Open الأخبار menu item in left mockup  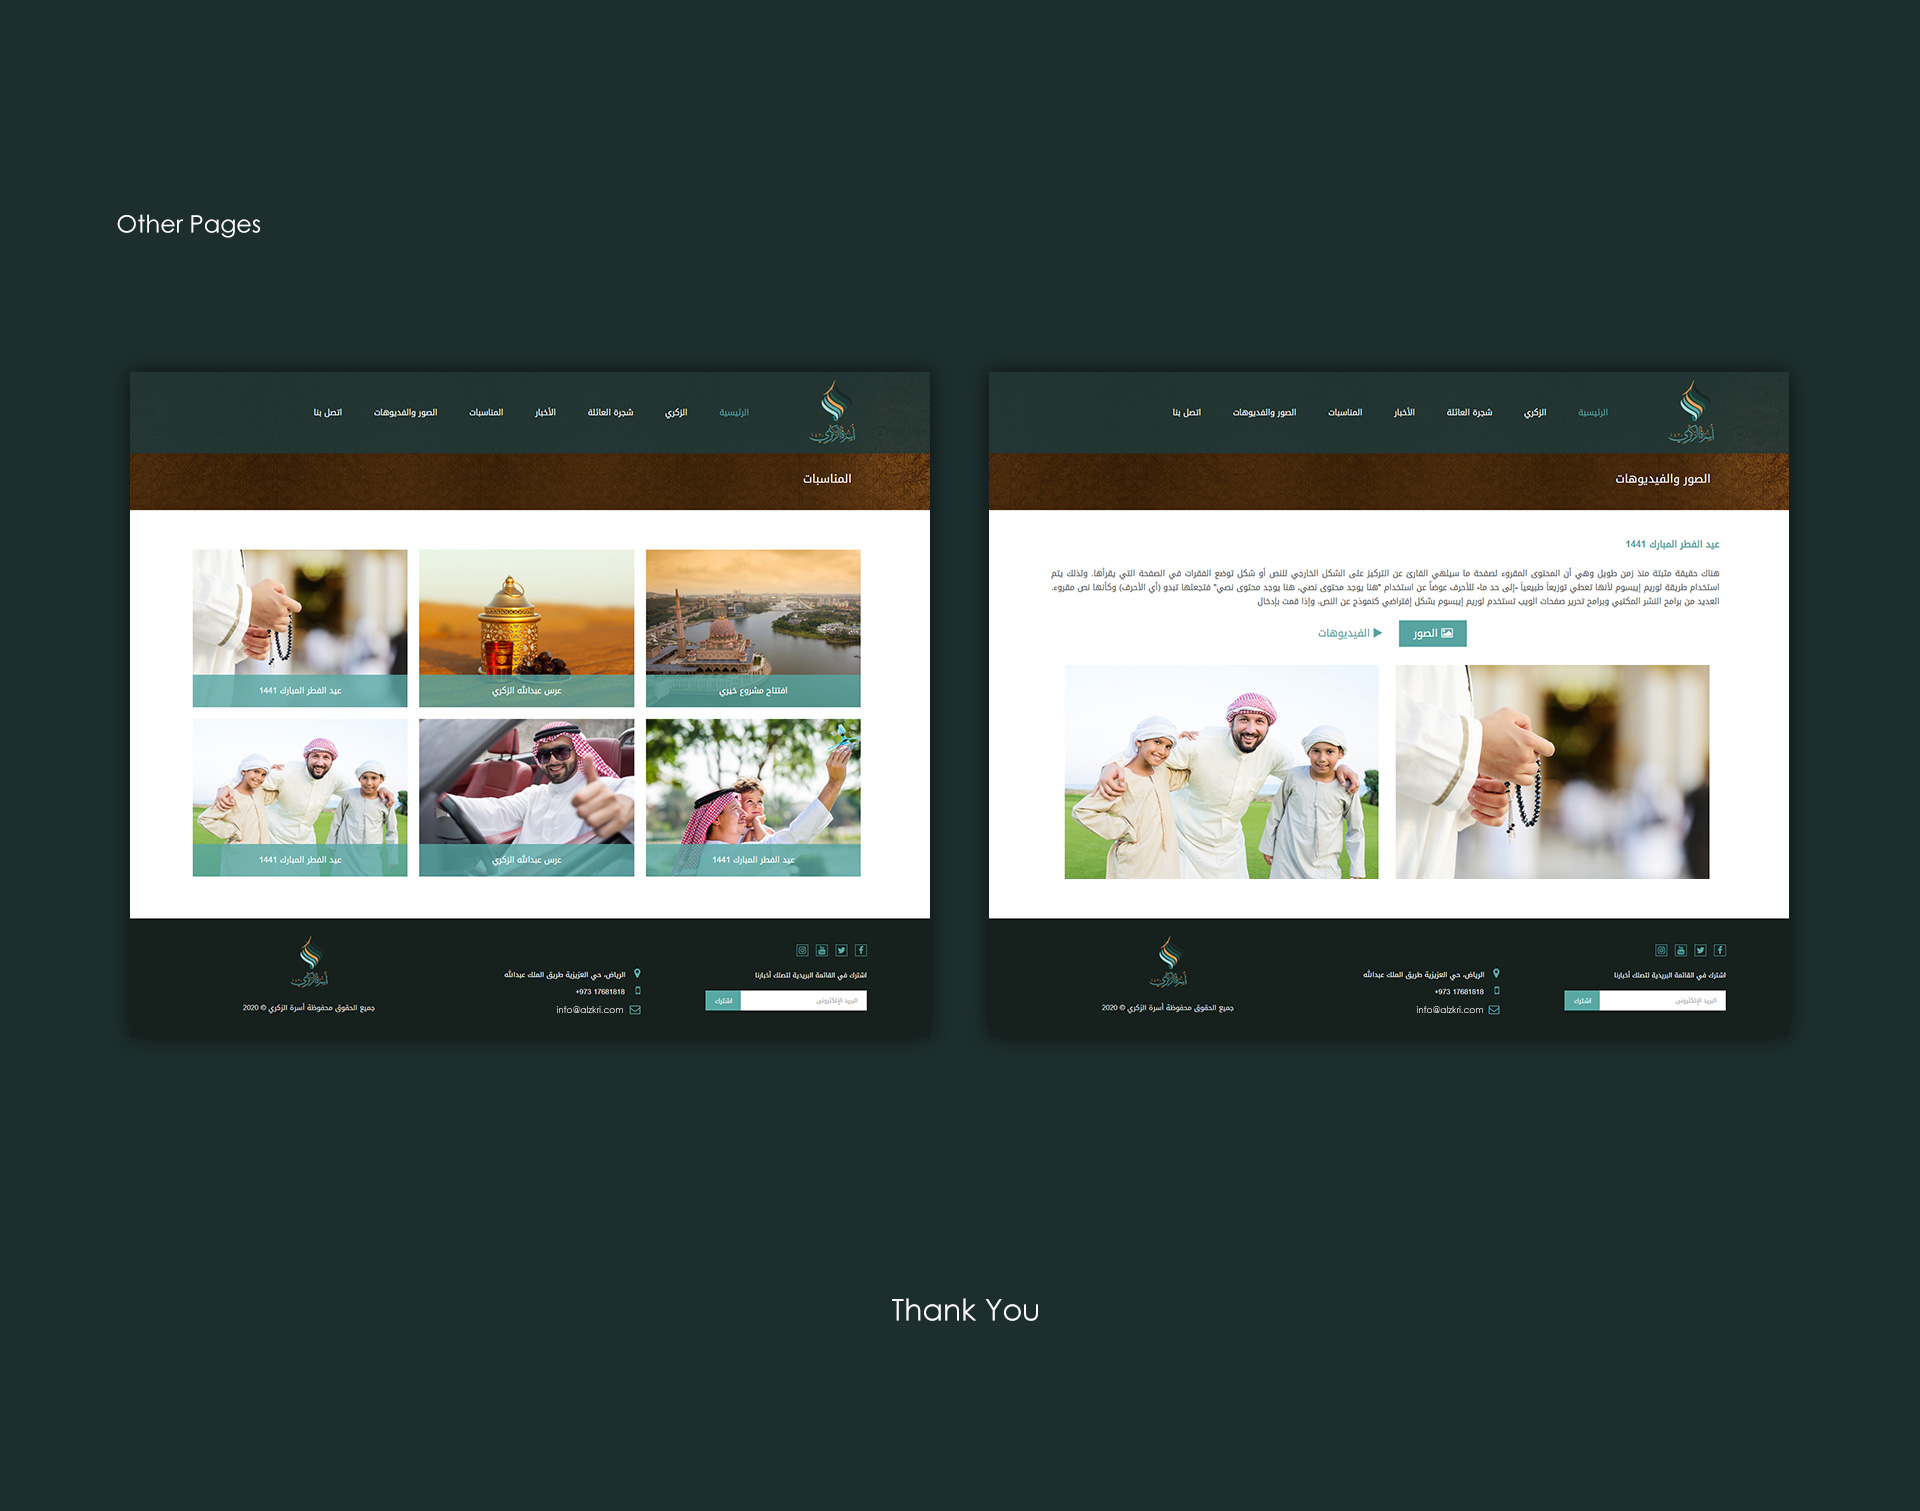coord(545,412)
